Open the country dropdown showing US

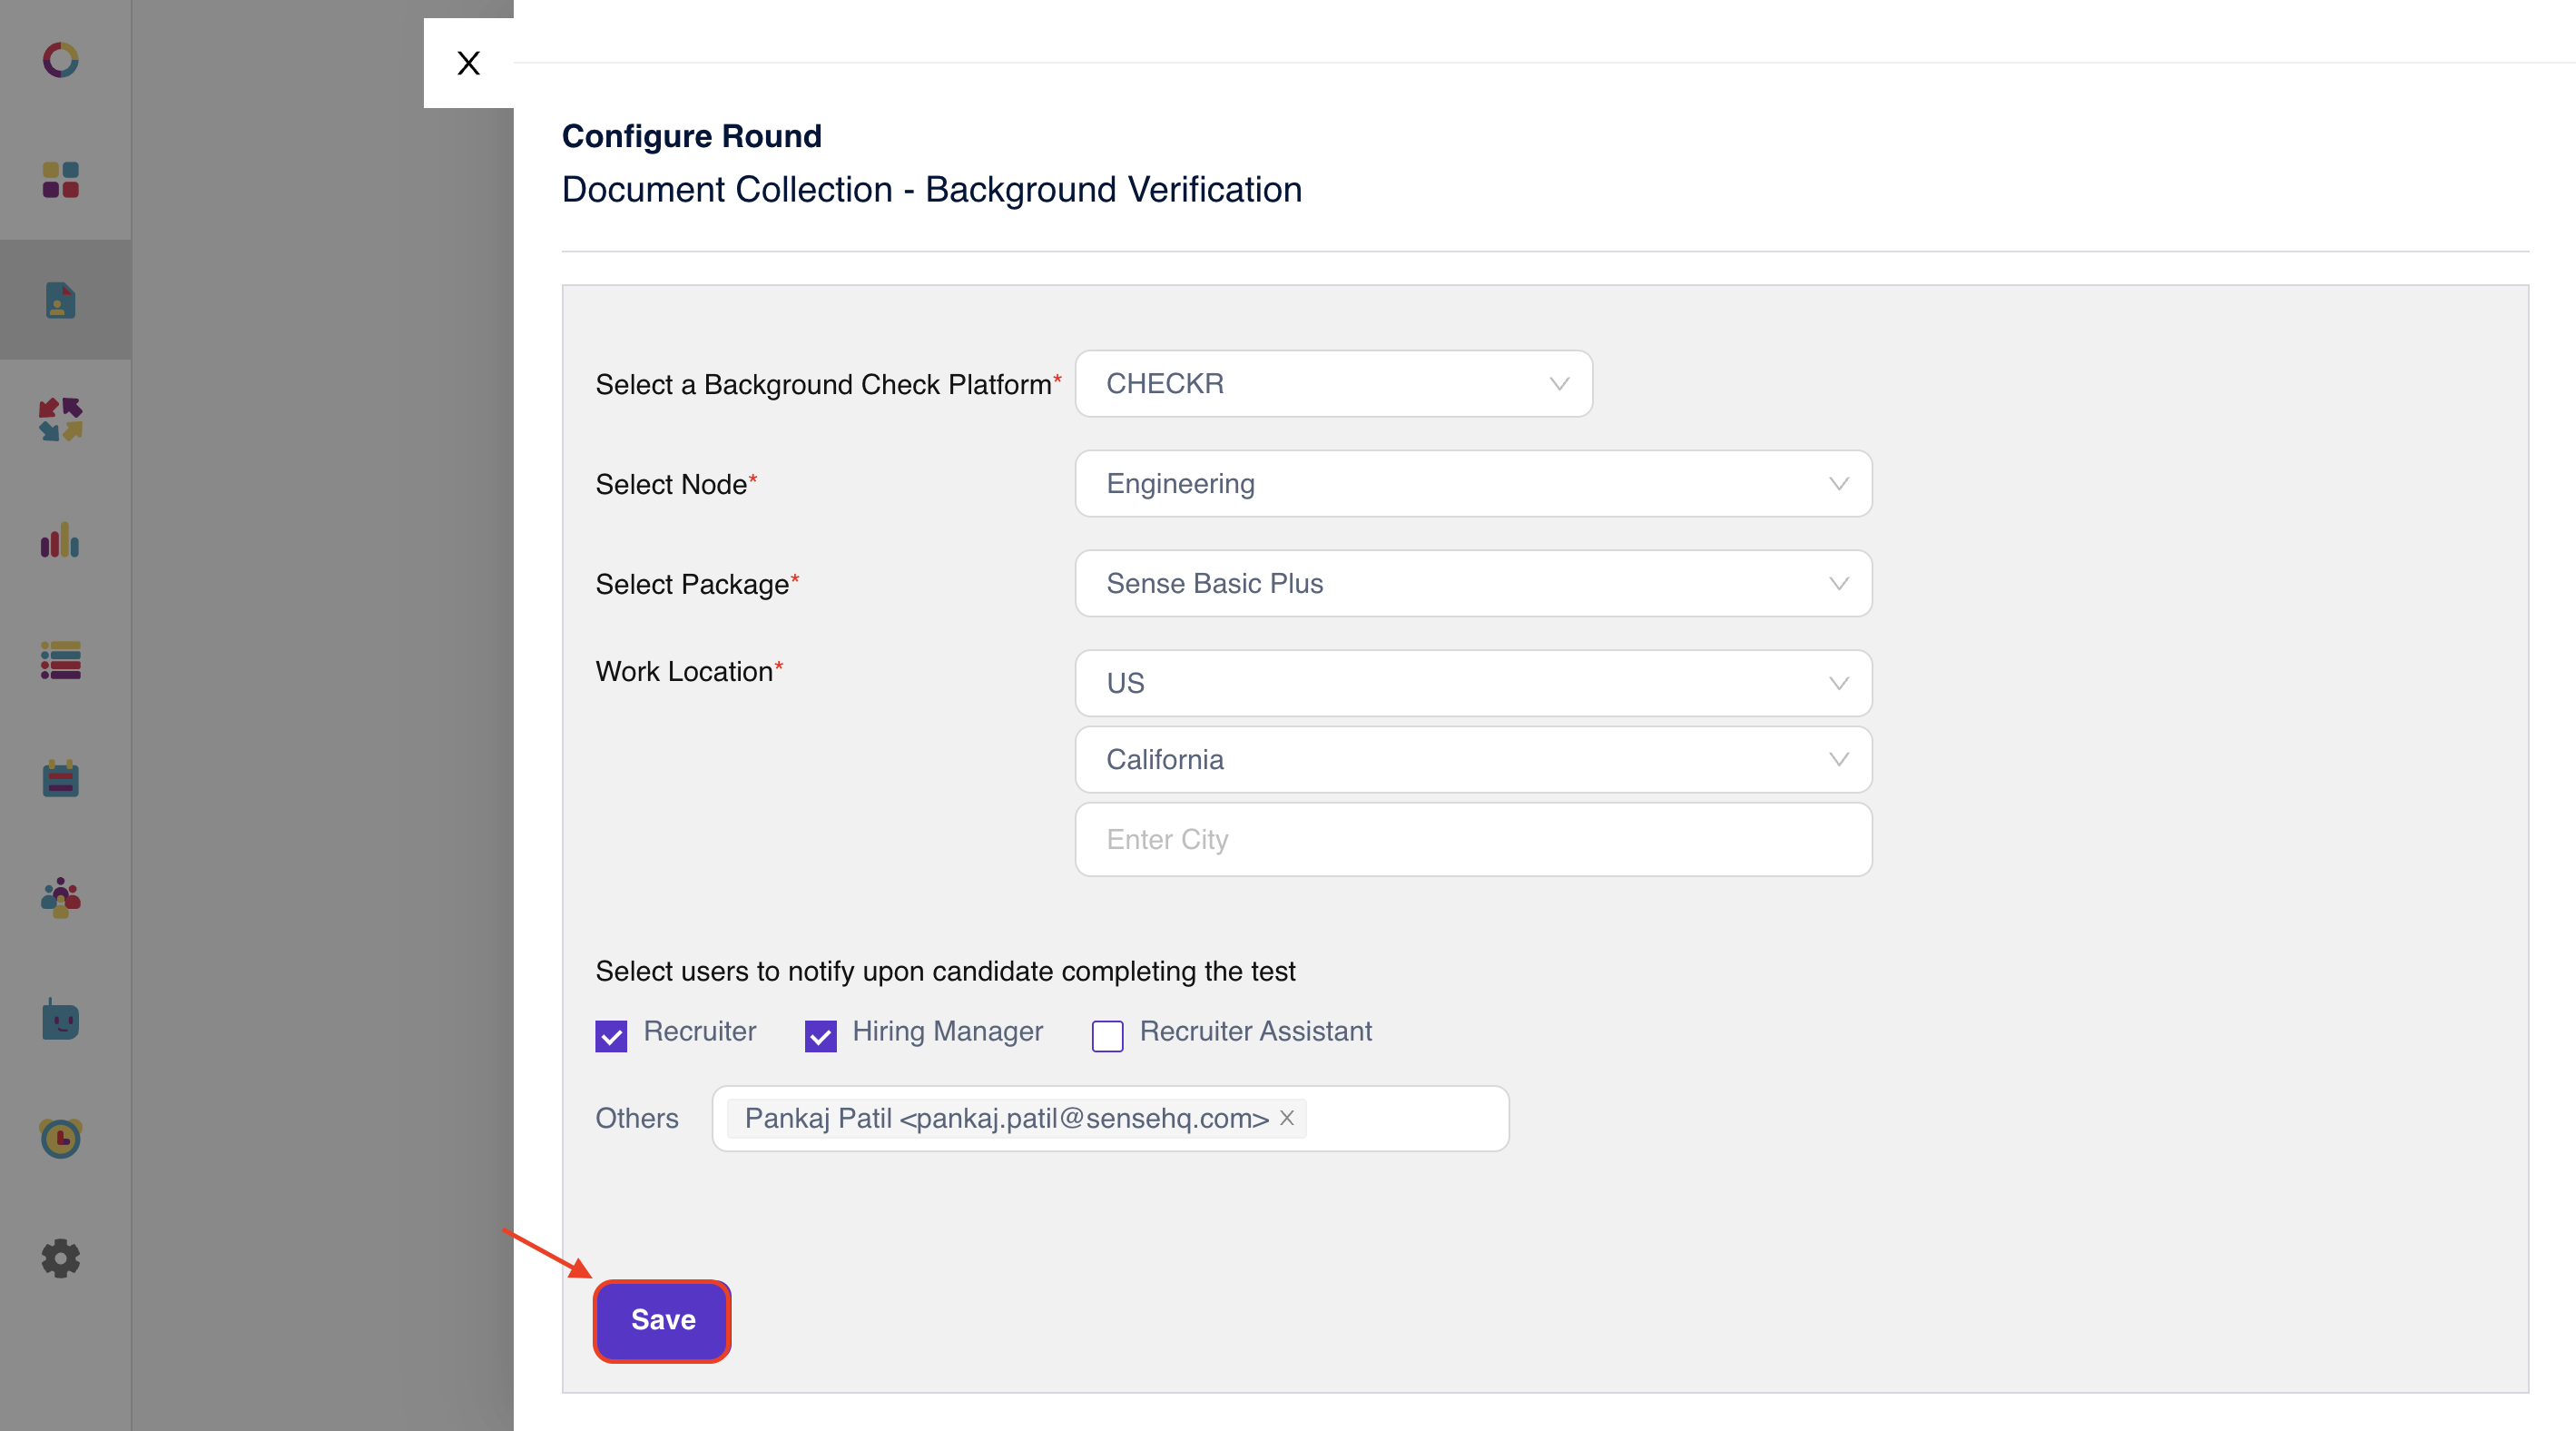(1473, 684)
